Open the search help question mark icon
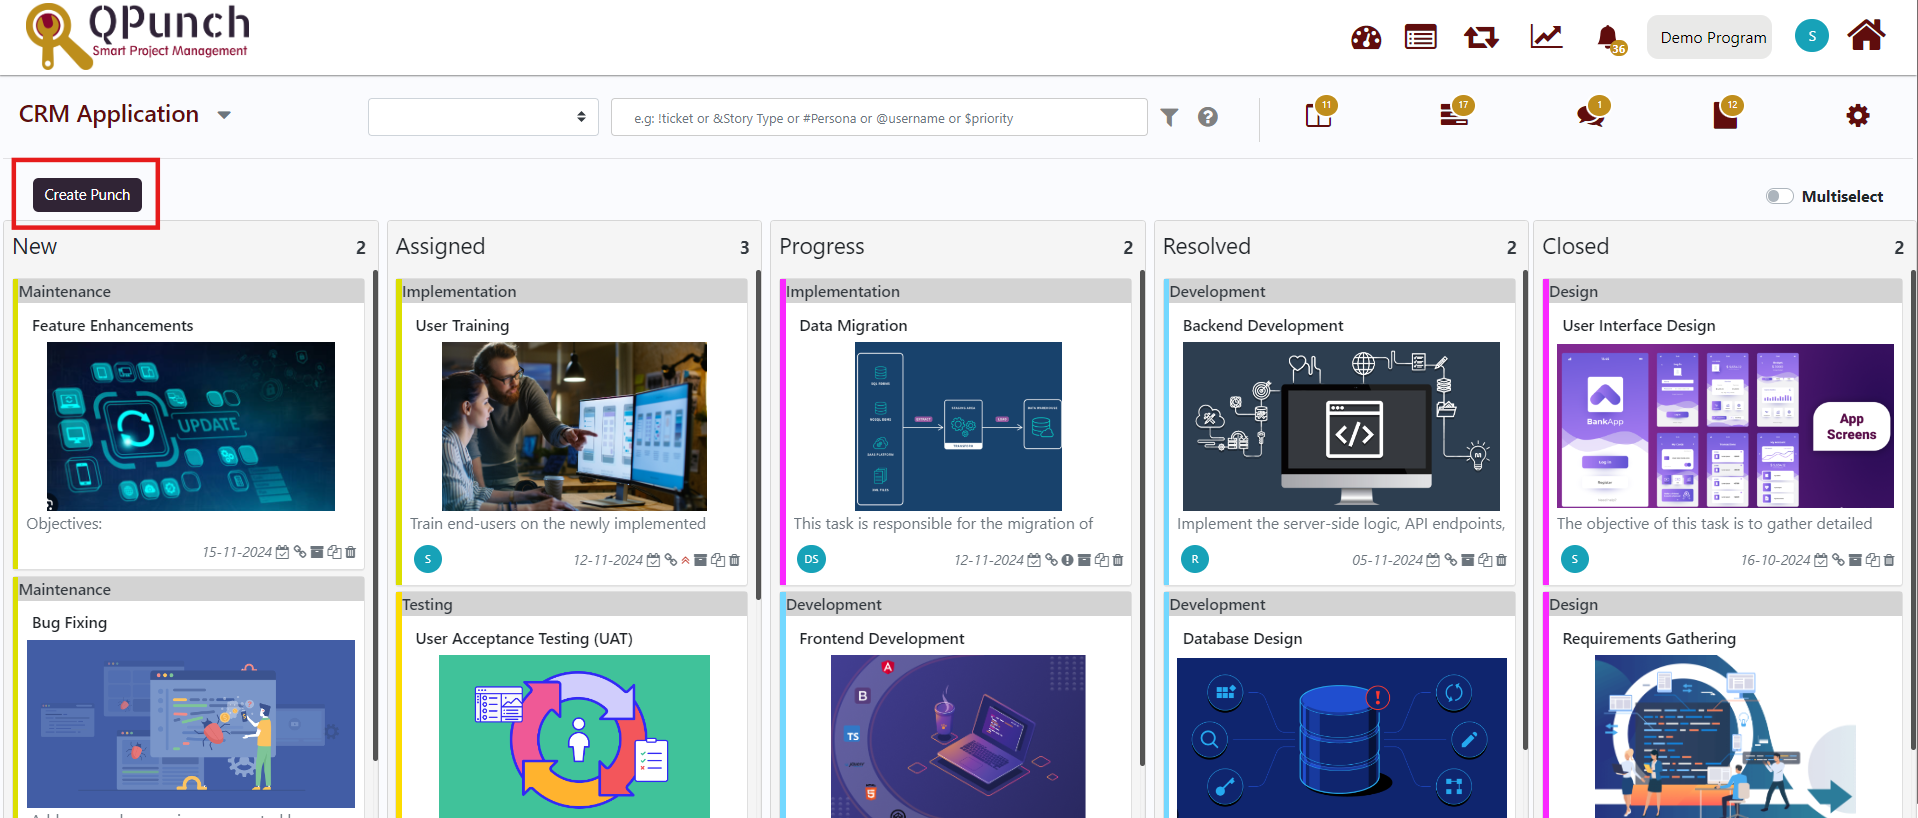This screenshot has height=818, width=1918. tap(1208, 117)
